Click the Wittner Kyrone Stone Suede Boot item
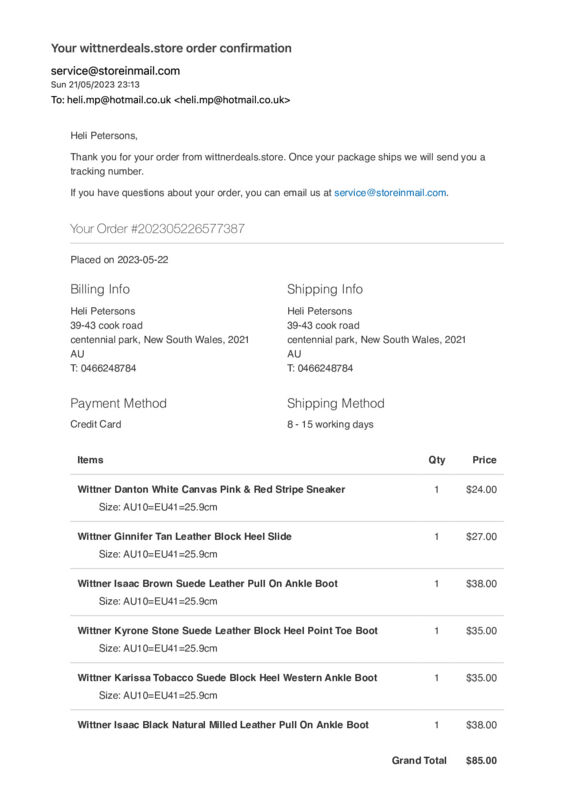 pyautogui.click(x=228, y=631)
